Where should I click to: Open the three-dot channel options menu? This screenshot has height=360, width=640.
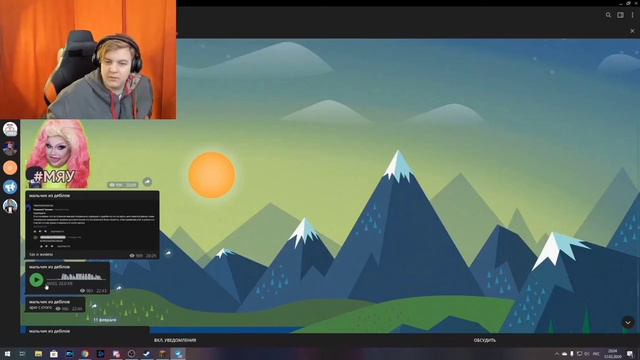click(633, 15)
